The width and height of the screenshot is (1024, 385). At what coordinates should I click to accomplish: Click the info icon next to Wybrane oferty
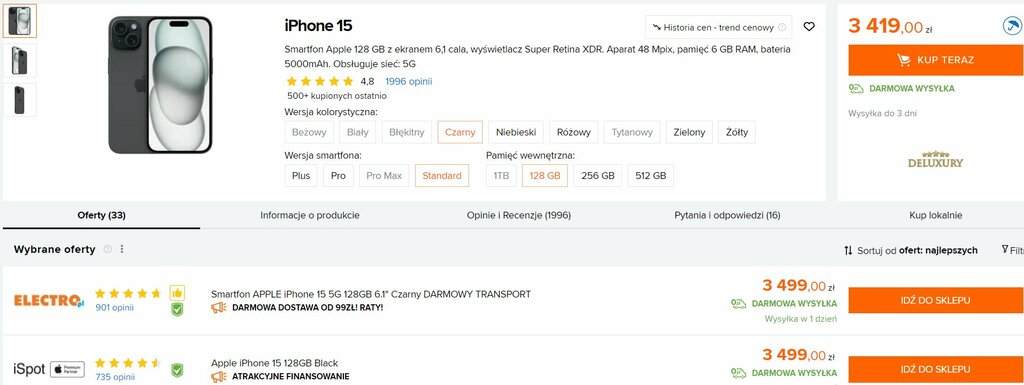pos(108,249)
